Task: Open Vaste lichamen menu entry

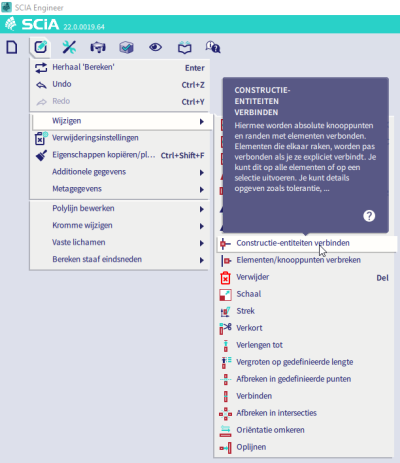Action: 120,243
